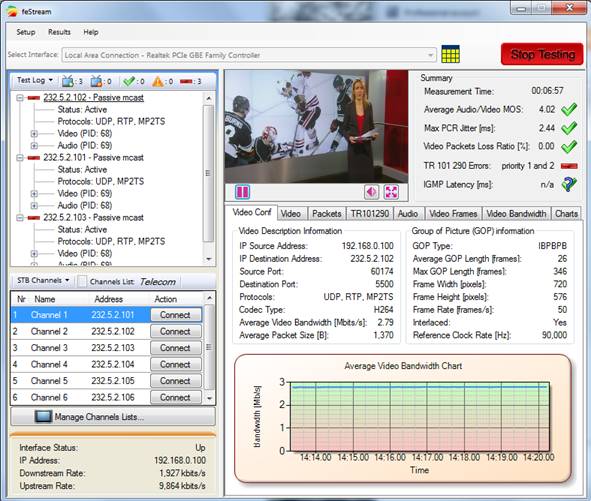Open the Test Log dropdown
The height and width of the screenshot is (501, 591).
coord(35,80)
